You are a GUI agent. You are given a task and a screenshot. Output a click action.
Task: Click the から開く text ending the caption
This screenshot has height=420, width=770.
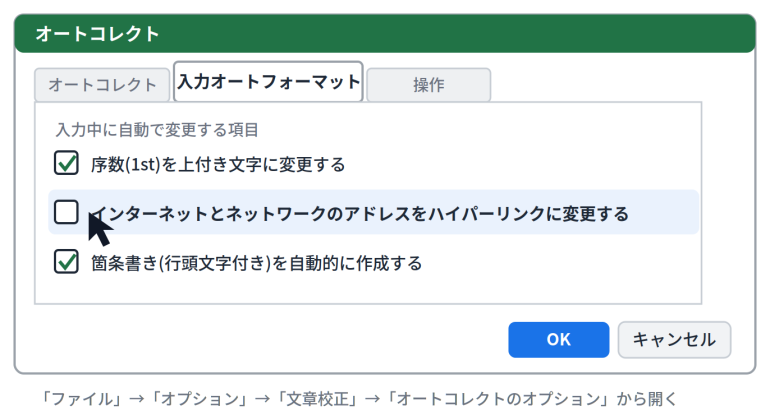(647, 399)
